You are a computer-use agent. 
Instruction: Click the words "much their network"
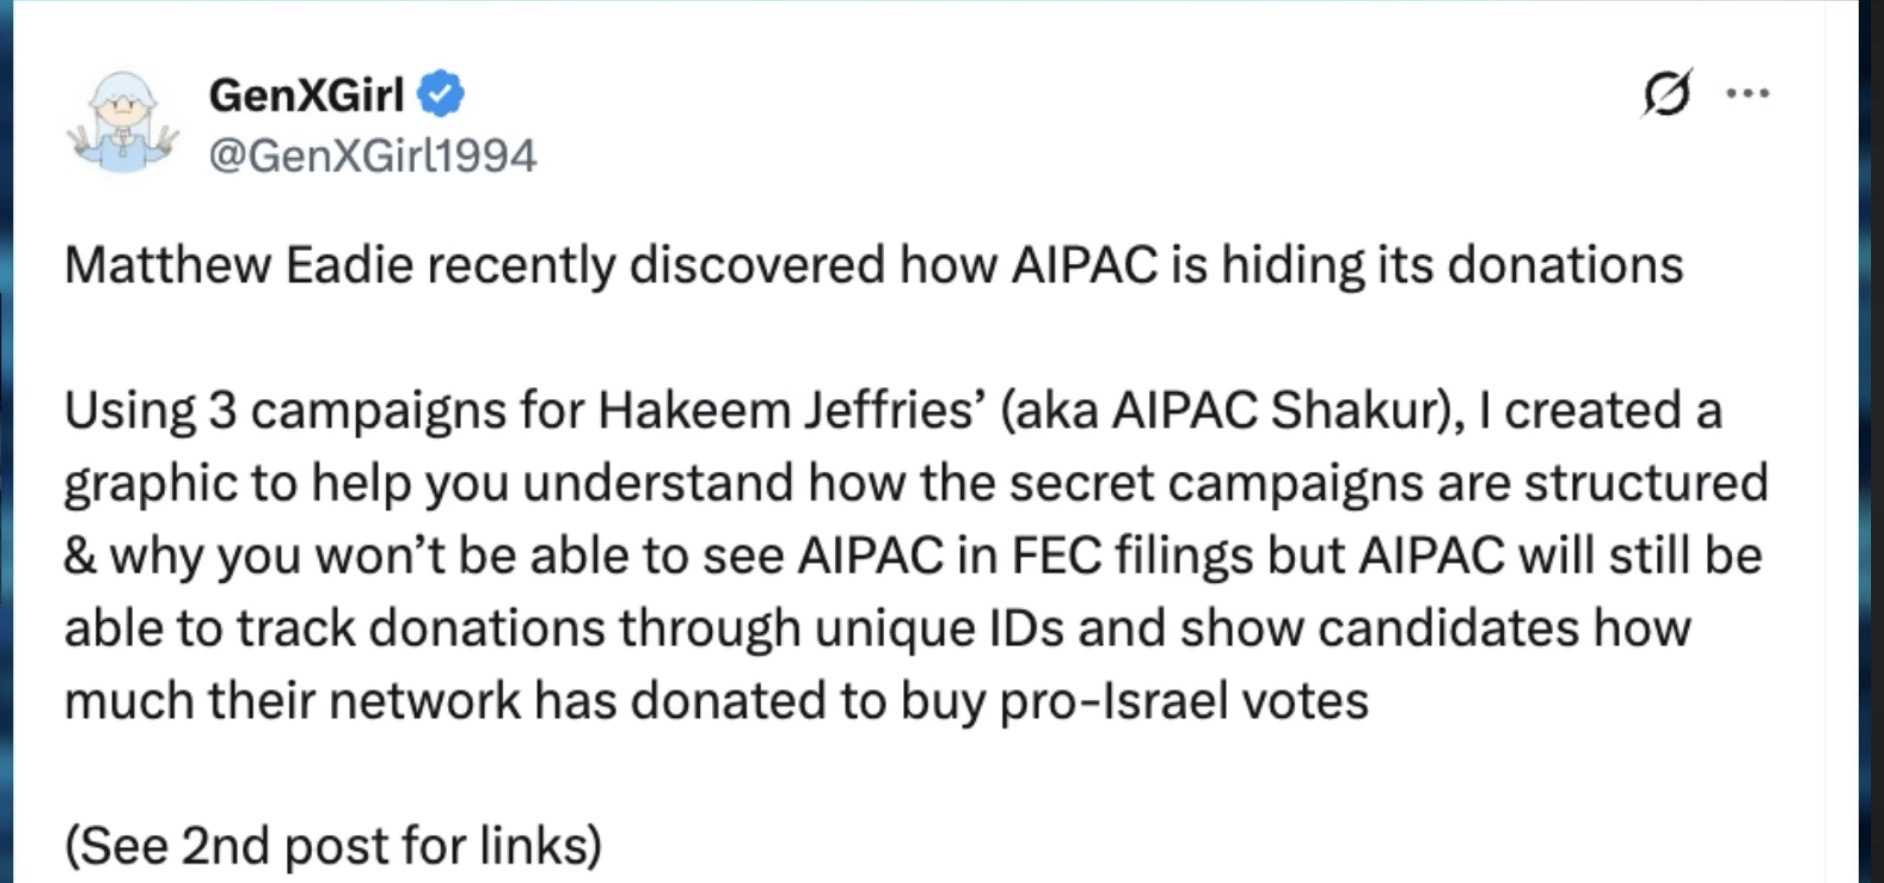pos(292,701)
